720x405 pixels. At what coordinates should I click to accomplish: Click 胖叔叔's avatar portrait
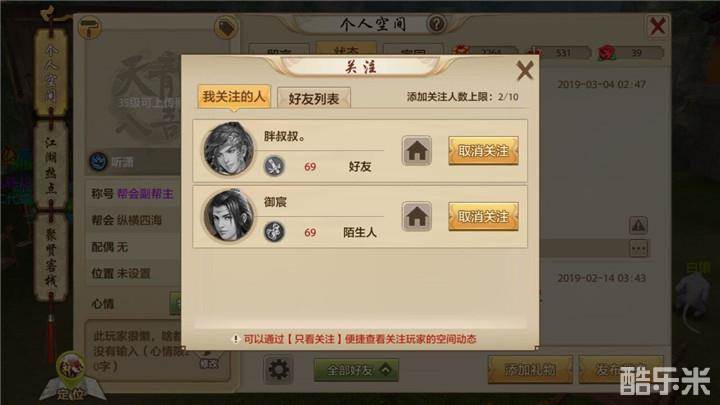click(229, 149)
